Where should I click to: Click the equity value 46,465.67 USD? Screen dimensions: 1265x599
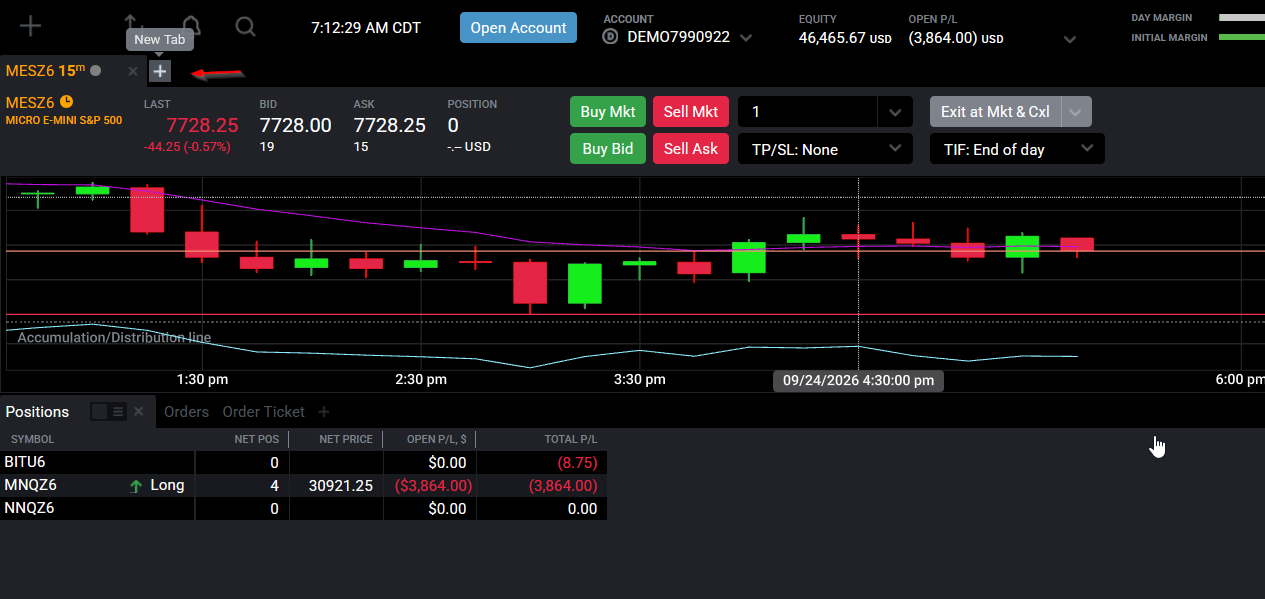[x=845, y=38]
